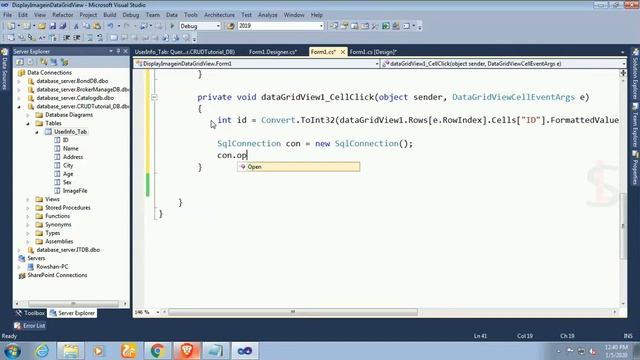Click the editor vertical scrollbar thumb

click(x=623, y=225)
